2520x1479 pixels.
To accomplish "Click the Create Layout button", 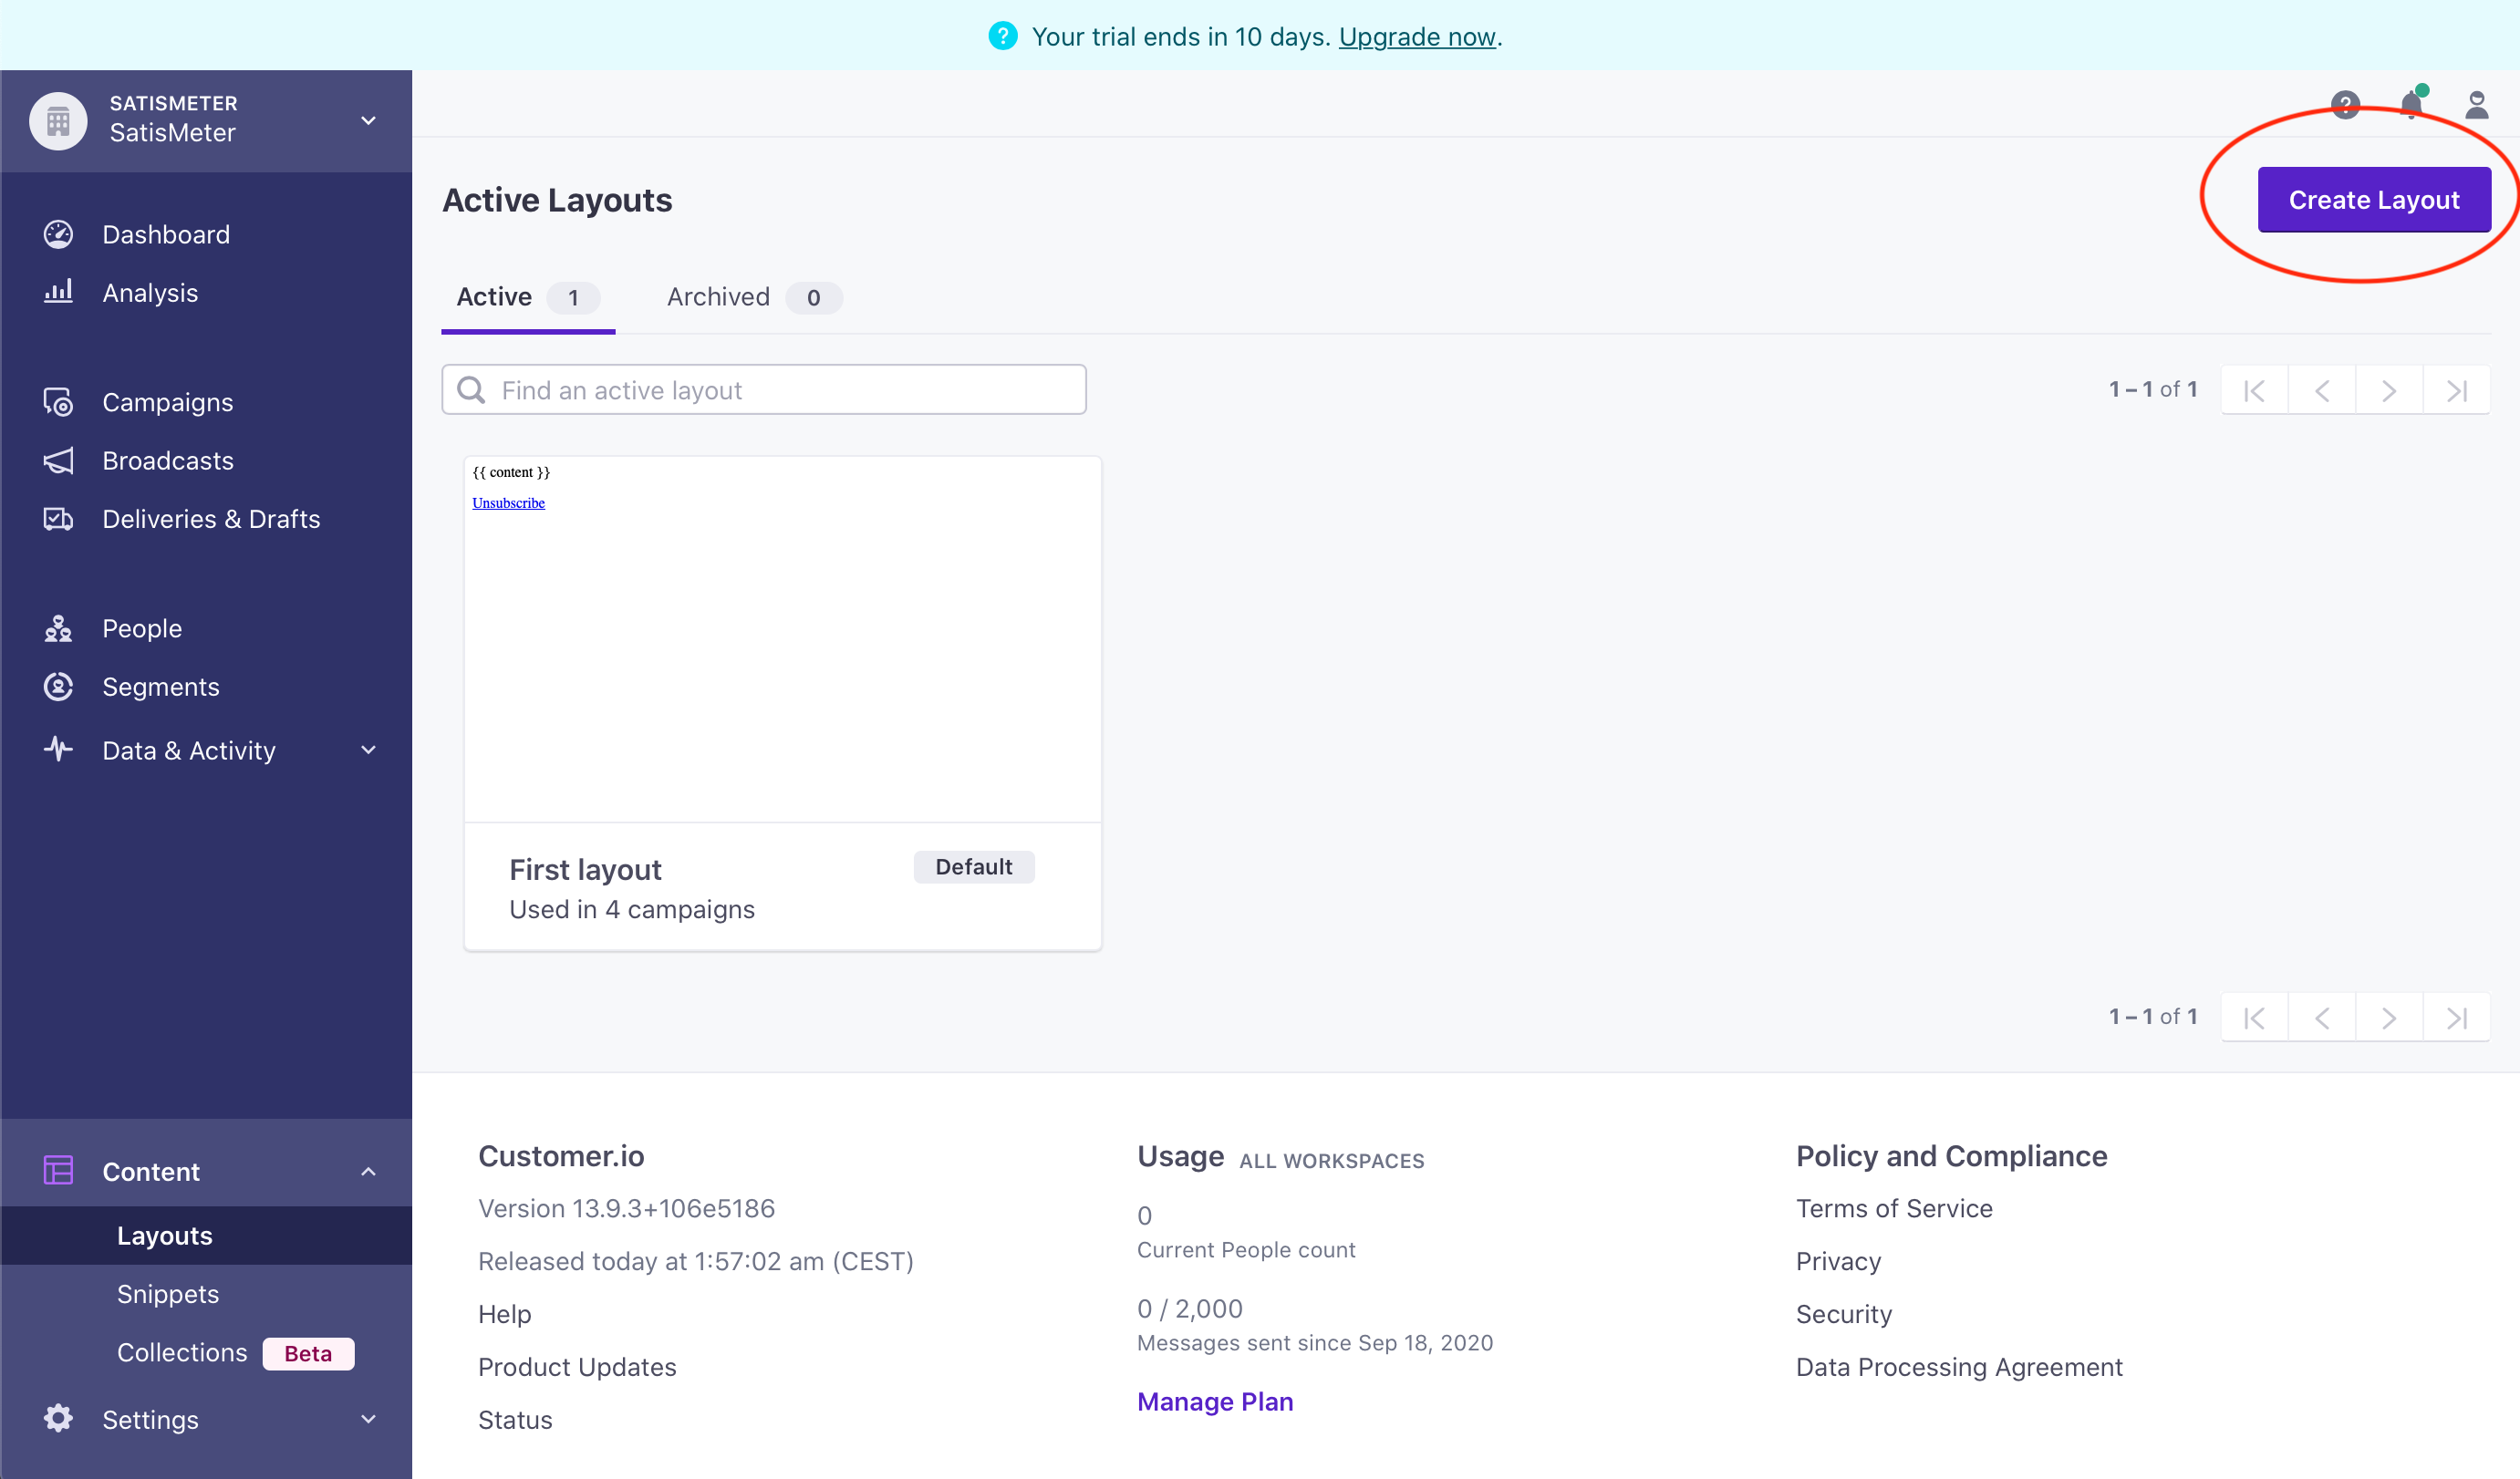I will coord(2374,200).
